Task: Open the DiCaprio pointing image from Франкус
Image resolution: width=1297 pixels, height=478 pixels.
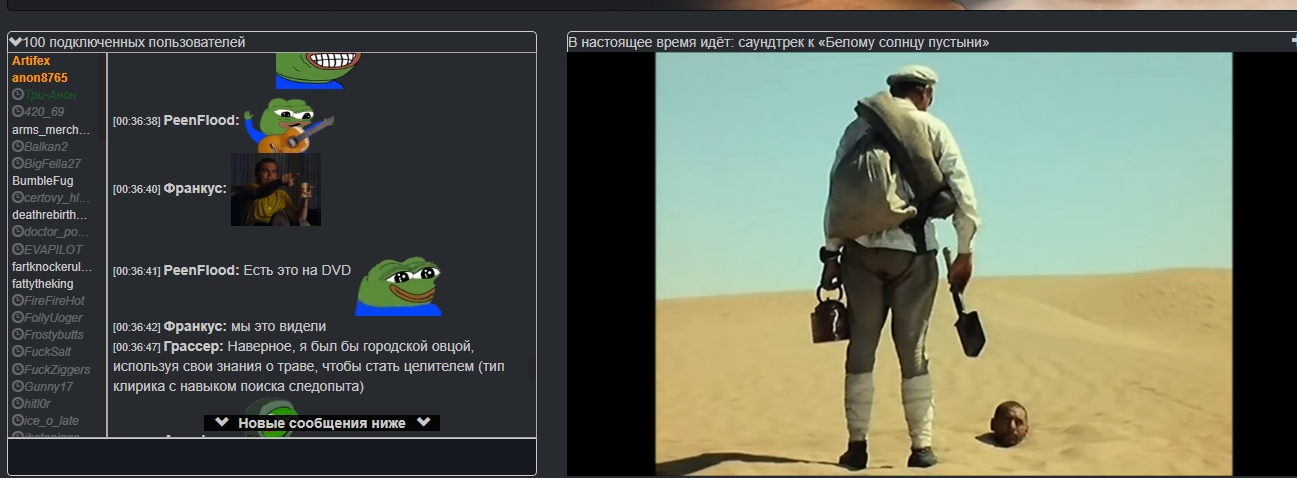Action: [276, 189]
